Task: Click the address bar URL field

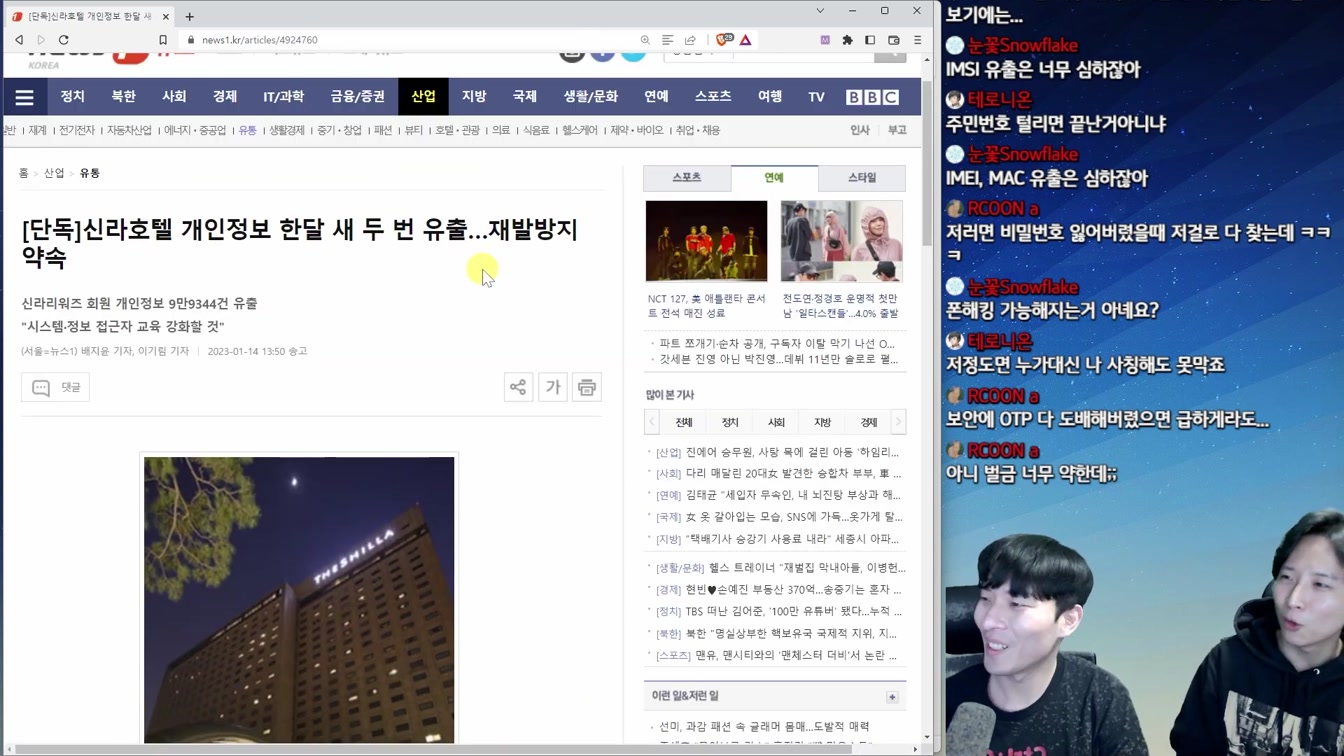Action: pos(410,40)
